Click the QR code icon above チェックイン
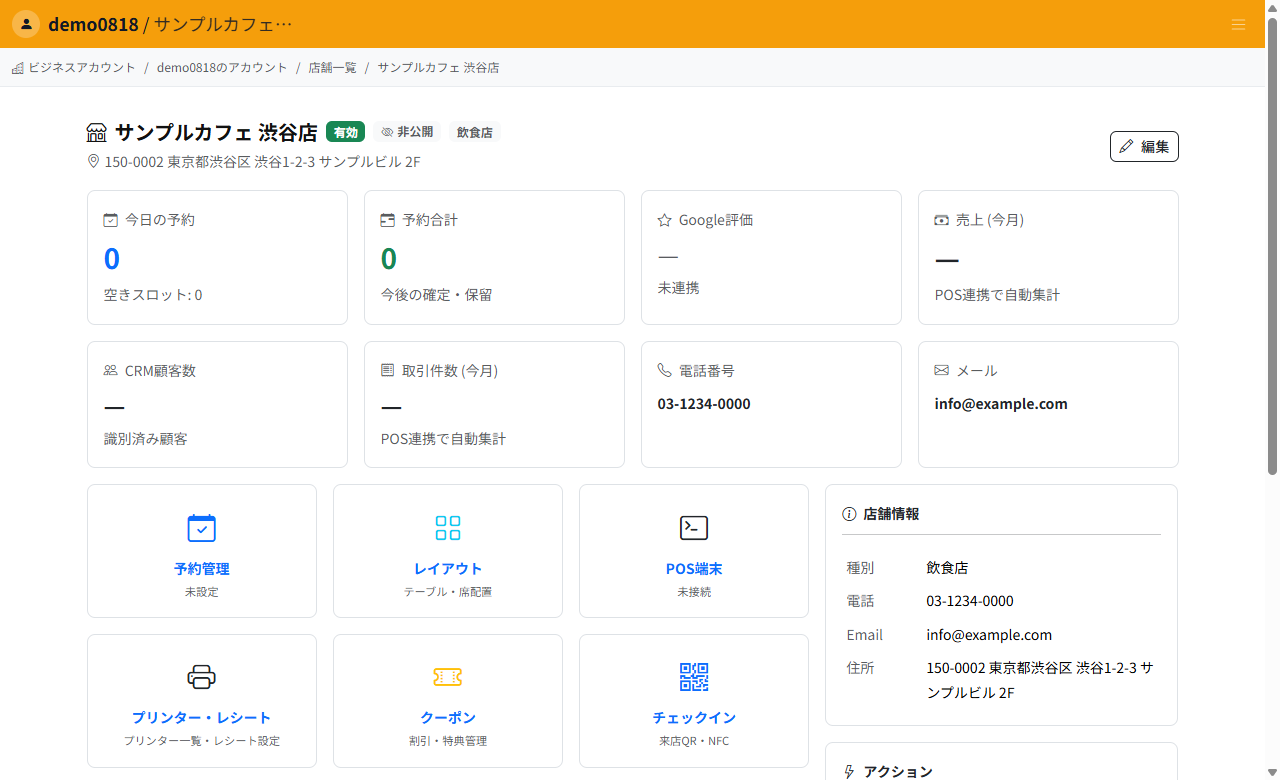1280x780 pixels. [694, 677]
